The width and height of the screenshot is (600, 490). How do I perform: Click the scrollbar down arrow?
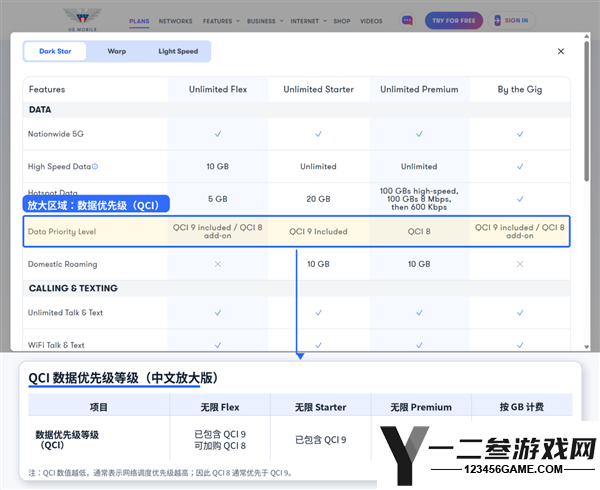(x=587, y=347)
